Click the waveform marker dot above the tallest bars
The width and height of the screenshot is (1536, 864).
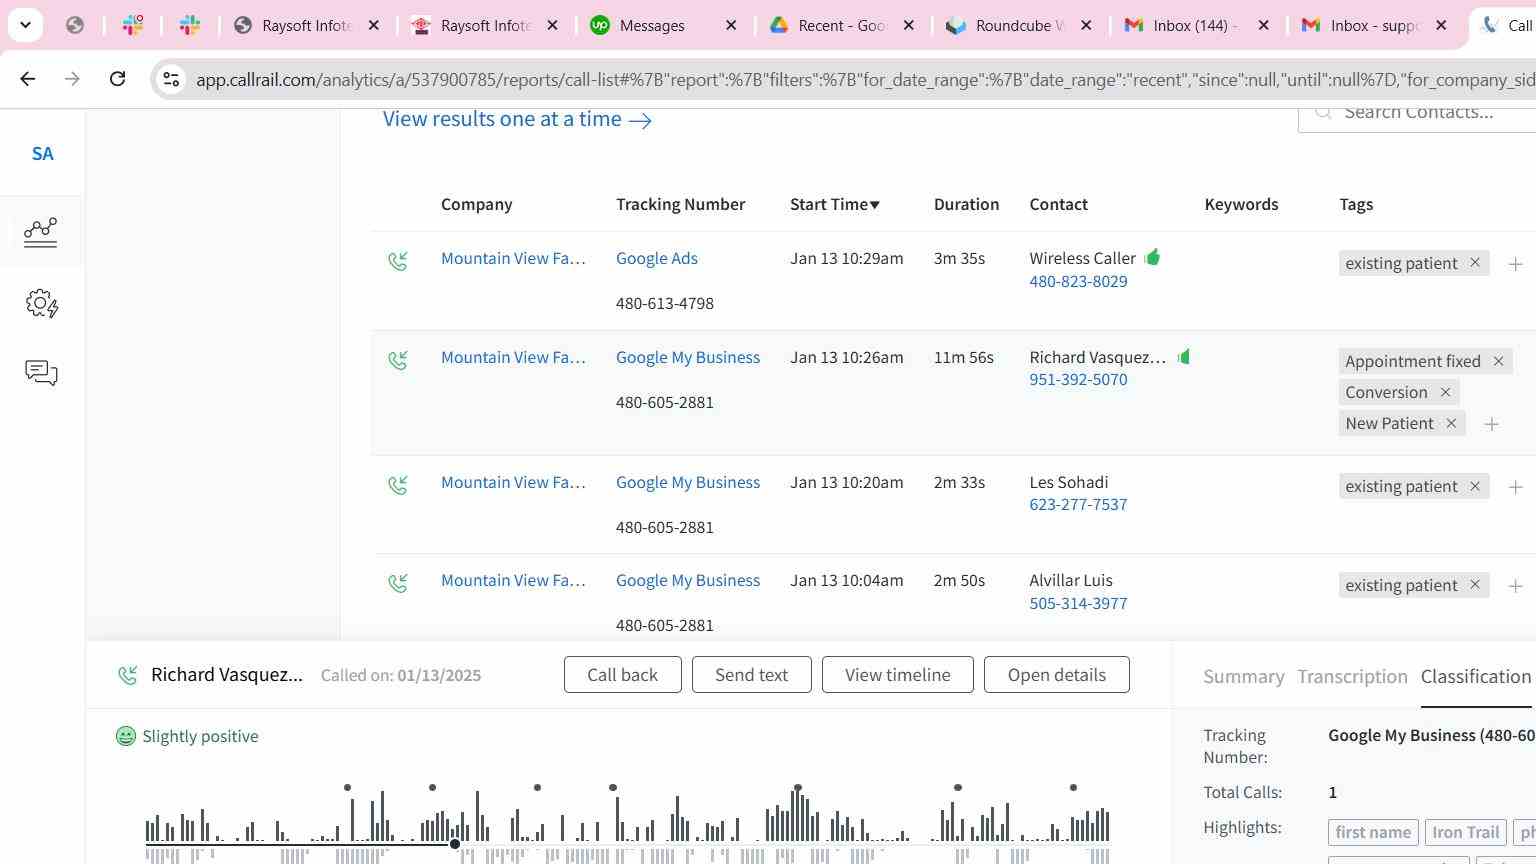click(x=797, y=788)
